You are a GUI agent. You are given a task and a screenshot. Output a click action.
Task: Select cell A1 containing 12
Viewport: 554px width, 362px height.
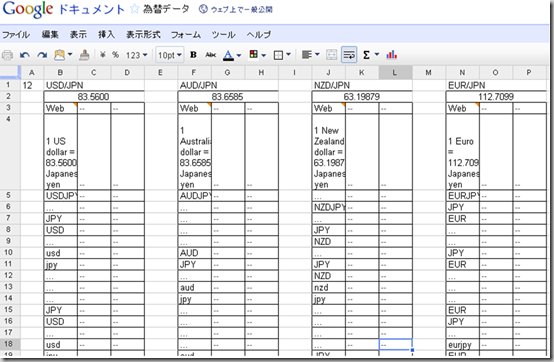point(32,85)
